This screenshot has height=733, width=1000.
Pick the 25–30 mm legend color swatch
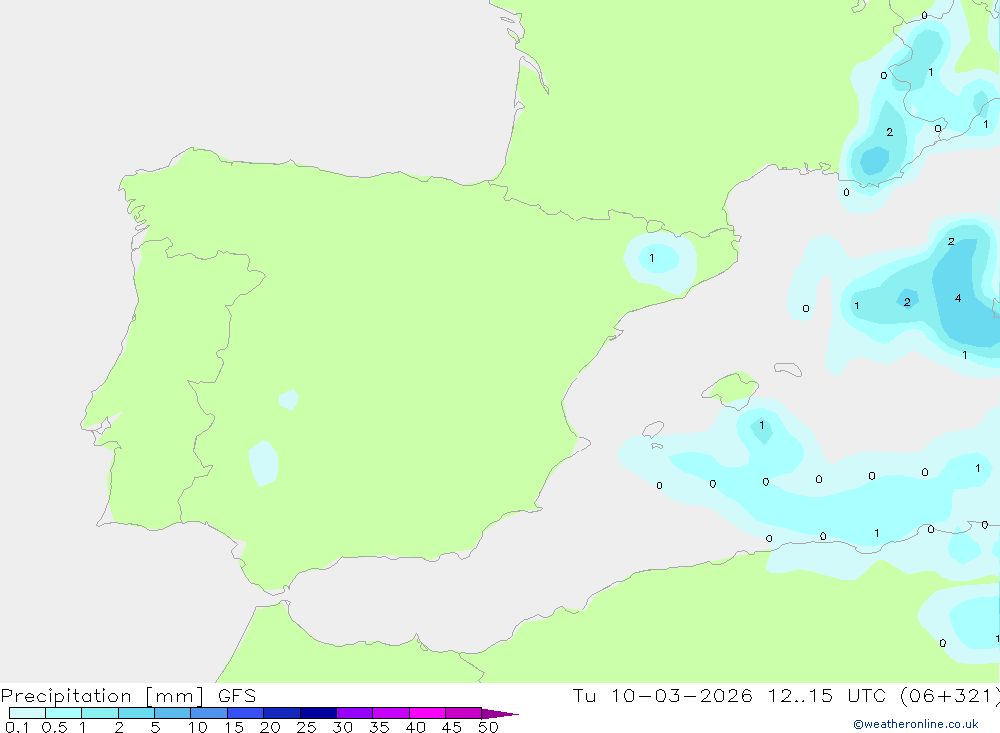318,713
